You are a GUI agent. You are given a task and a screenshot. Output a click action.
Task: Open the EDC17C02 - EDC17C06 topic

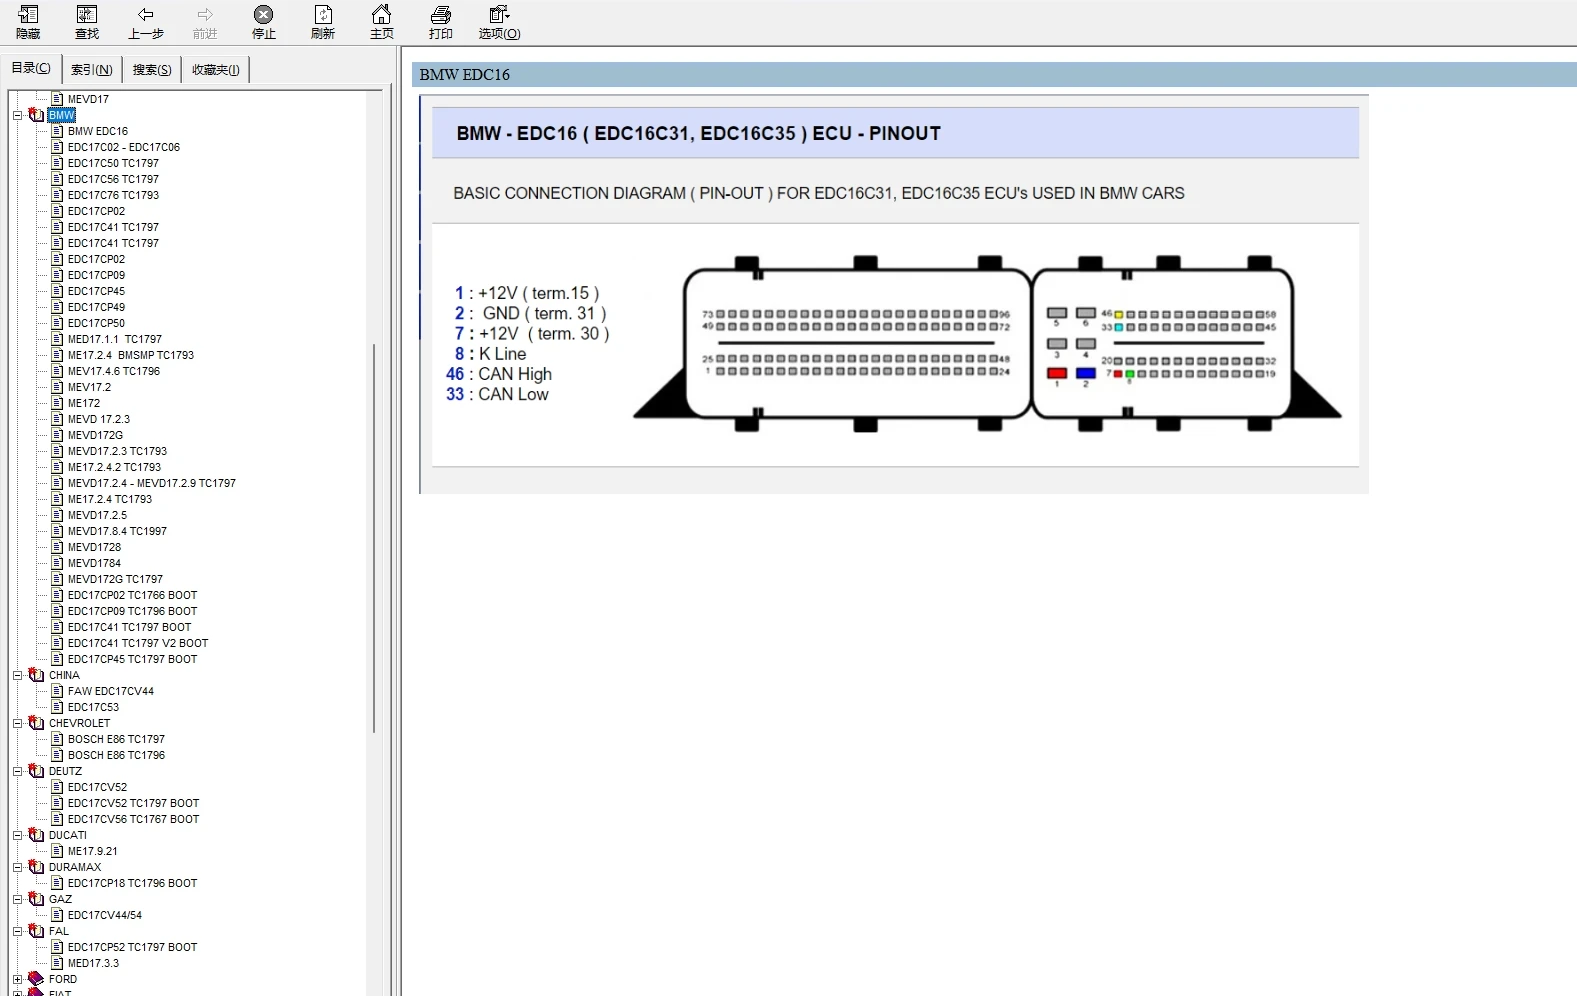tap(124, 147)
